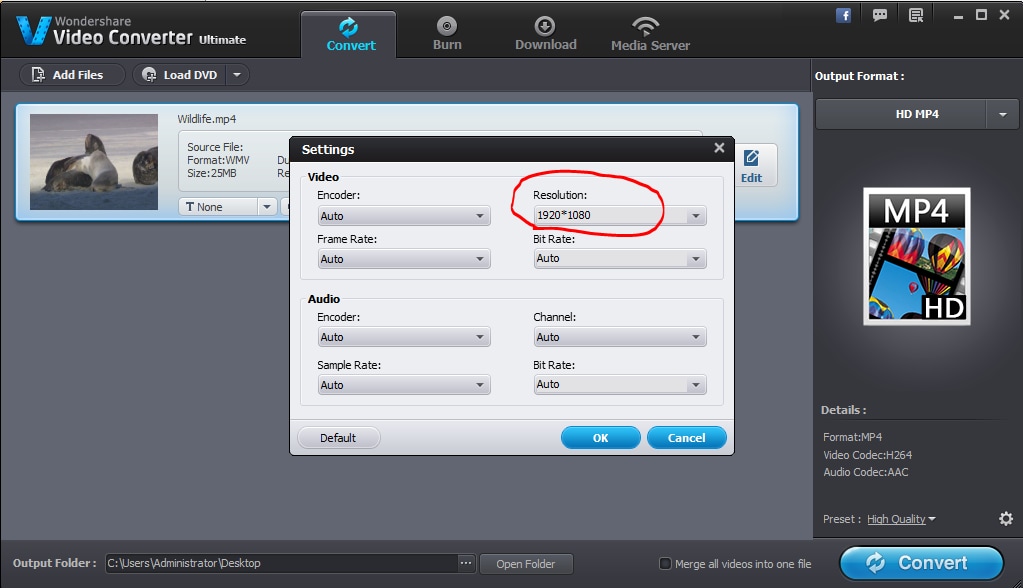
Task: Open the Audio Bit Rate dropdown
Action: click(620, 384)
